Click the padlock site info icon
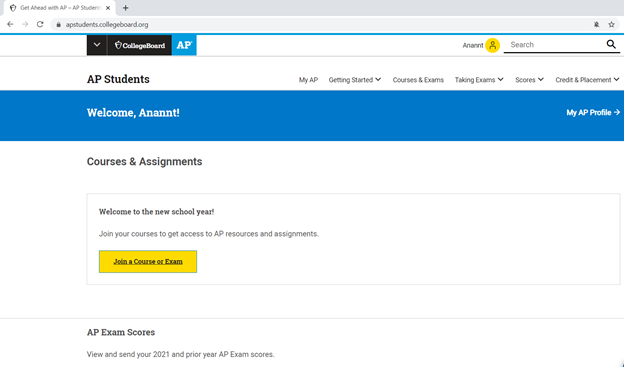Image resolution: width=624 pixels, height=367 pixels. (x=58, y=25)
